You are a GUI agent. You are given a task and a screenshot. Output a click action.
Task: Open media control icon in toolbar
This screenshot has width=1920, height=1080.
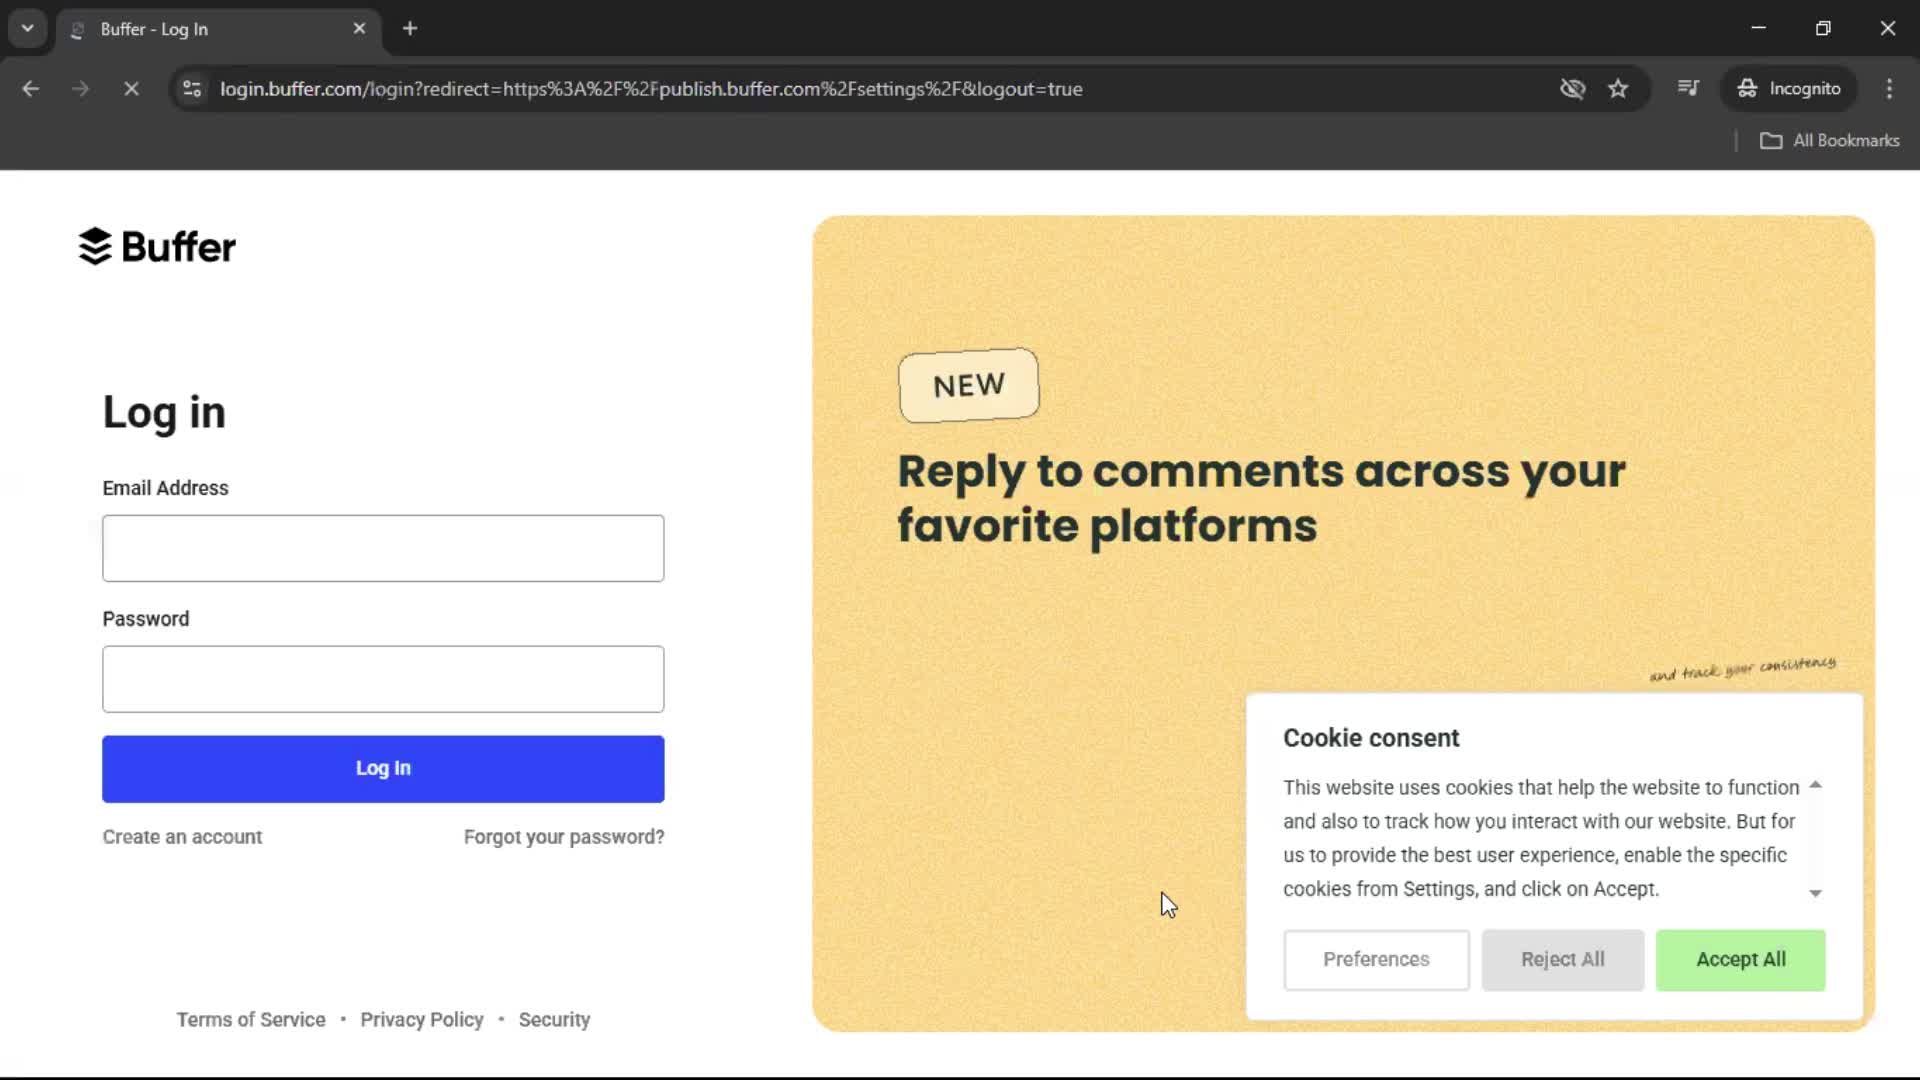point(1688,88)
